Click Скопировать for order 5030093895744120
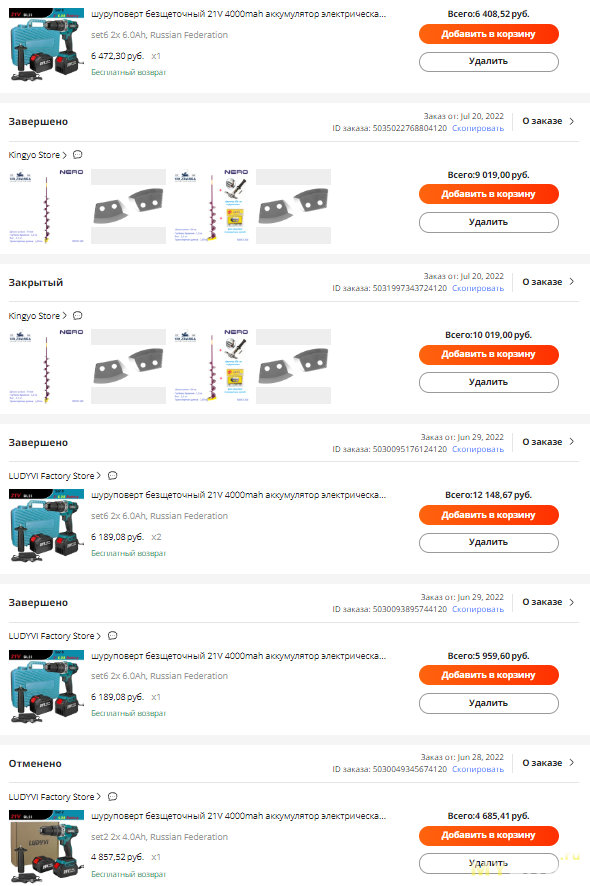This screenshot has width=590, height=886. (478, 609)
